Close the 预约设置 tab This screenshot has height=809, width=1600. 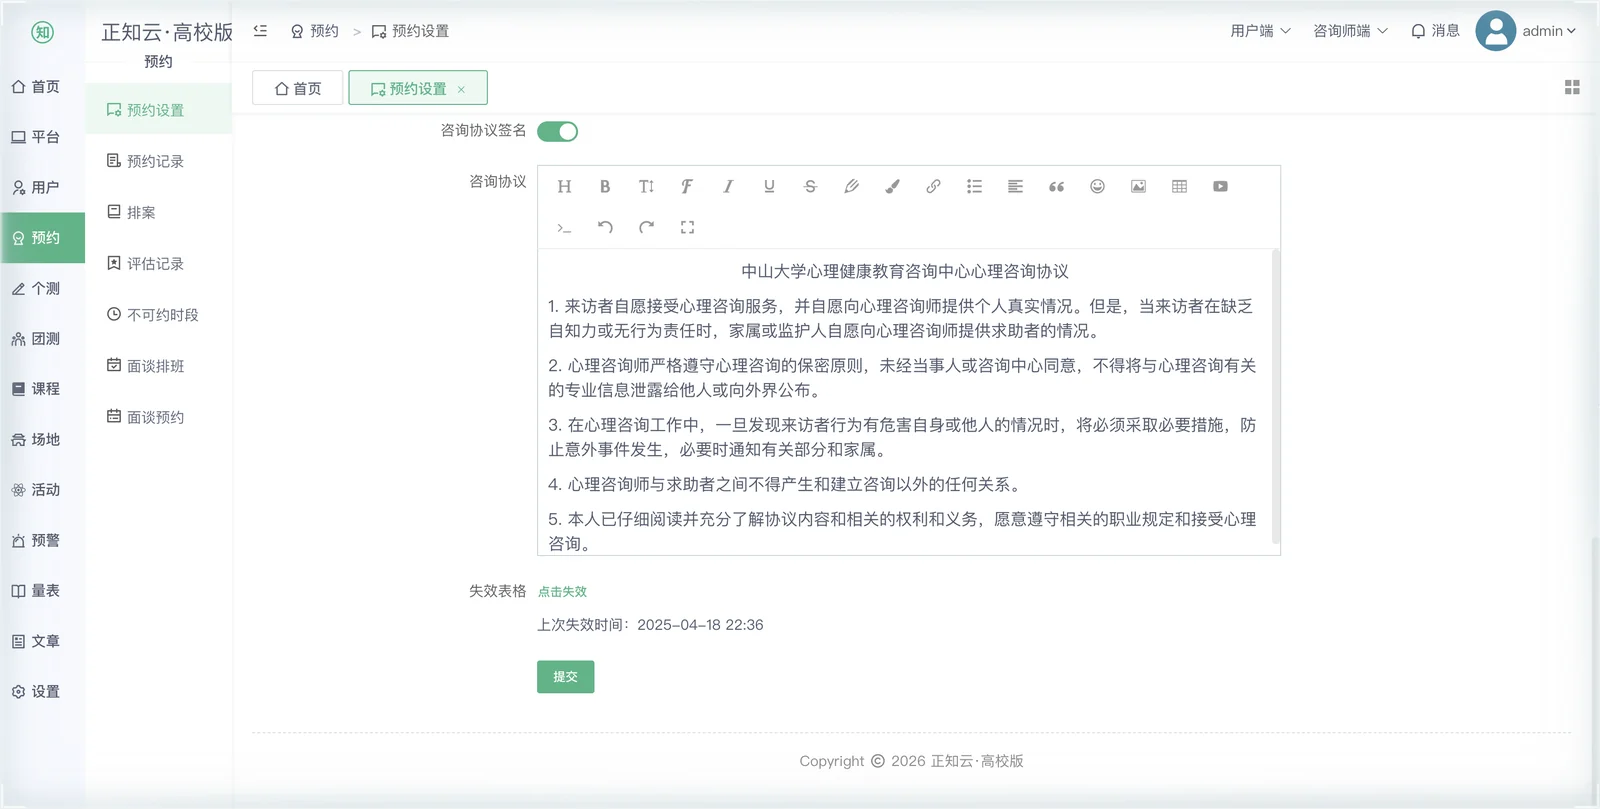click(461, 90)
